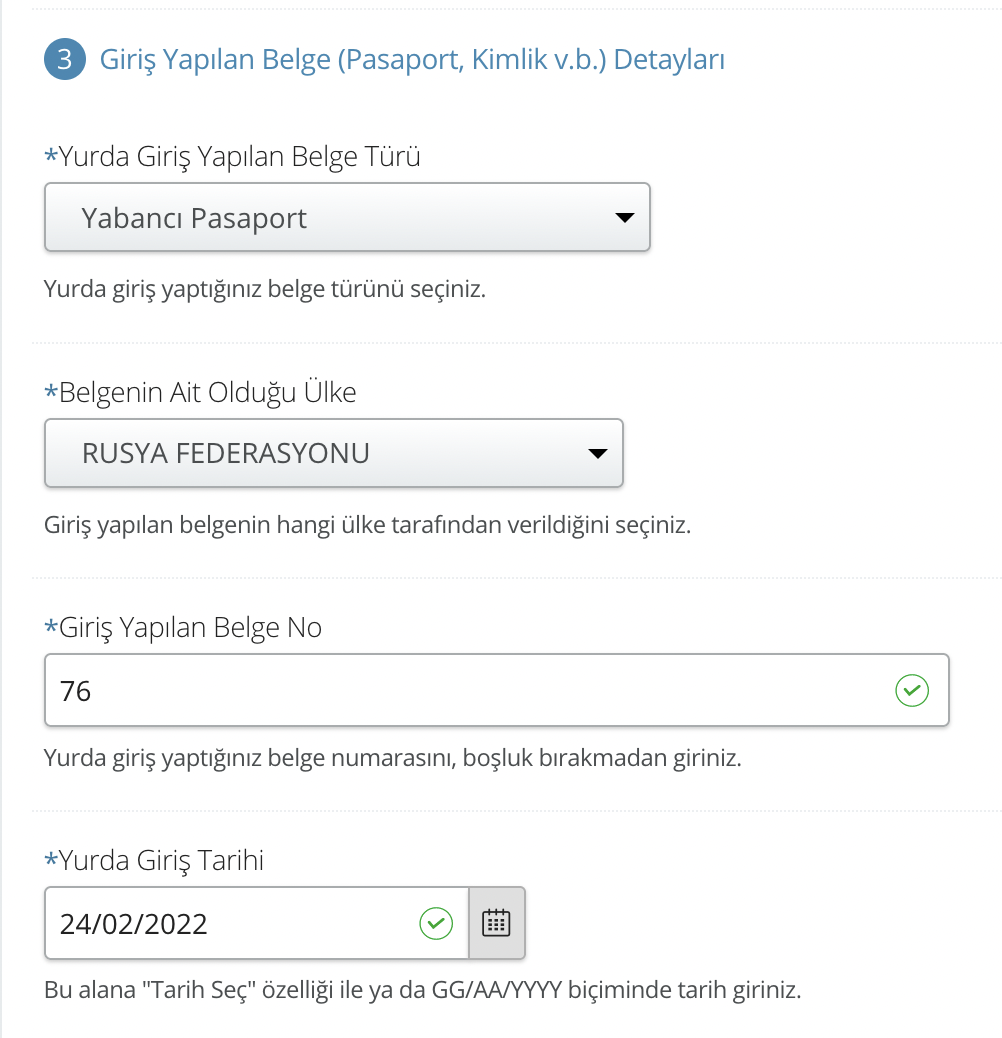This screenshot has width=1002, height=1038.
Task: Click the step 3 number badge
Action: pos(65,60)
